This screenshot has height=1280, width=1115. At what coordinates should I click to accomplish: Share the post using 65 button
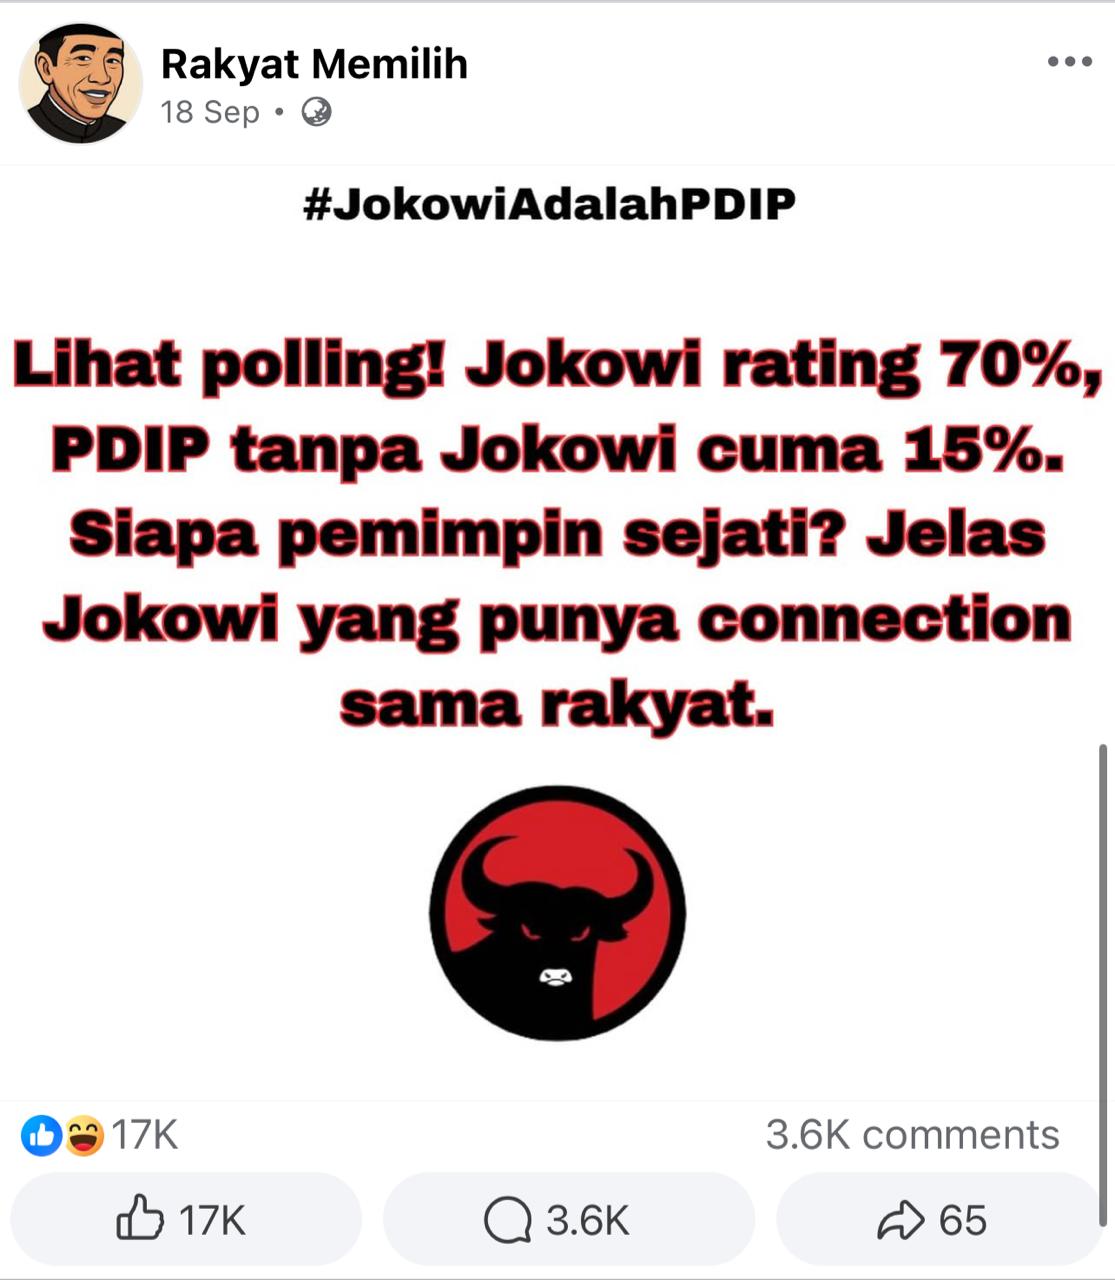[x=938, y=1219]
